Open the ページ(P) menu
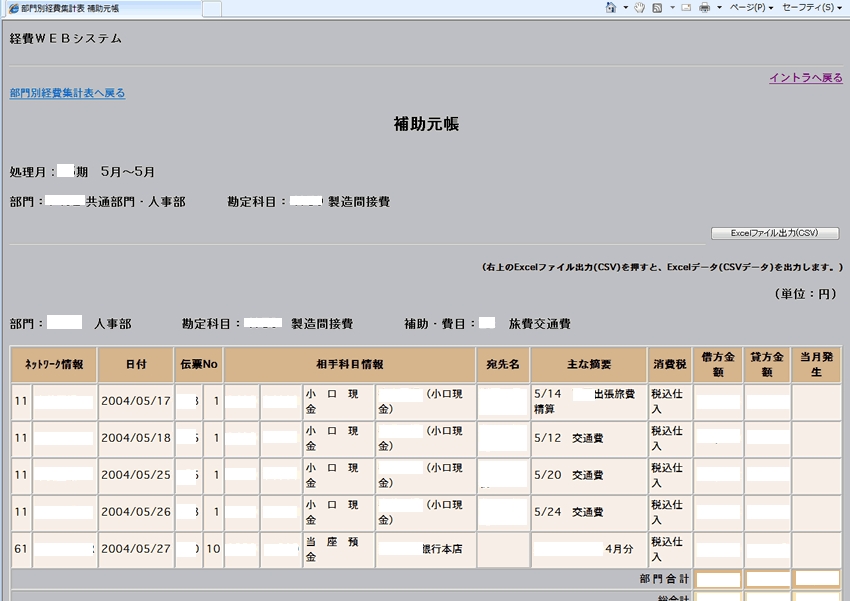 click(751, 8)
